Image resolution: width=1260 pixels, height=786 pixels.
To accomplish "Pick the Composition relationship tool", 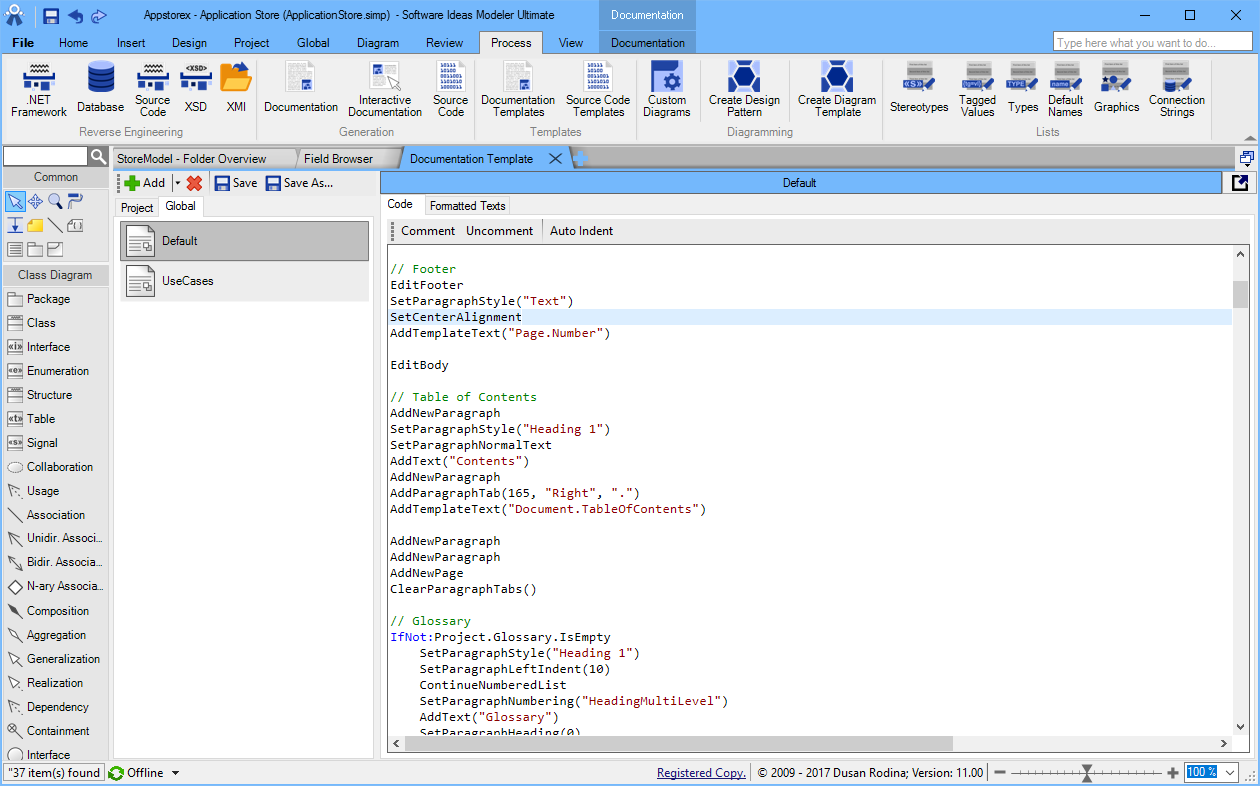I will pos(55,611).
